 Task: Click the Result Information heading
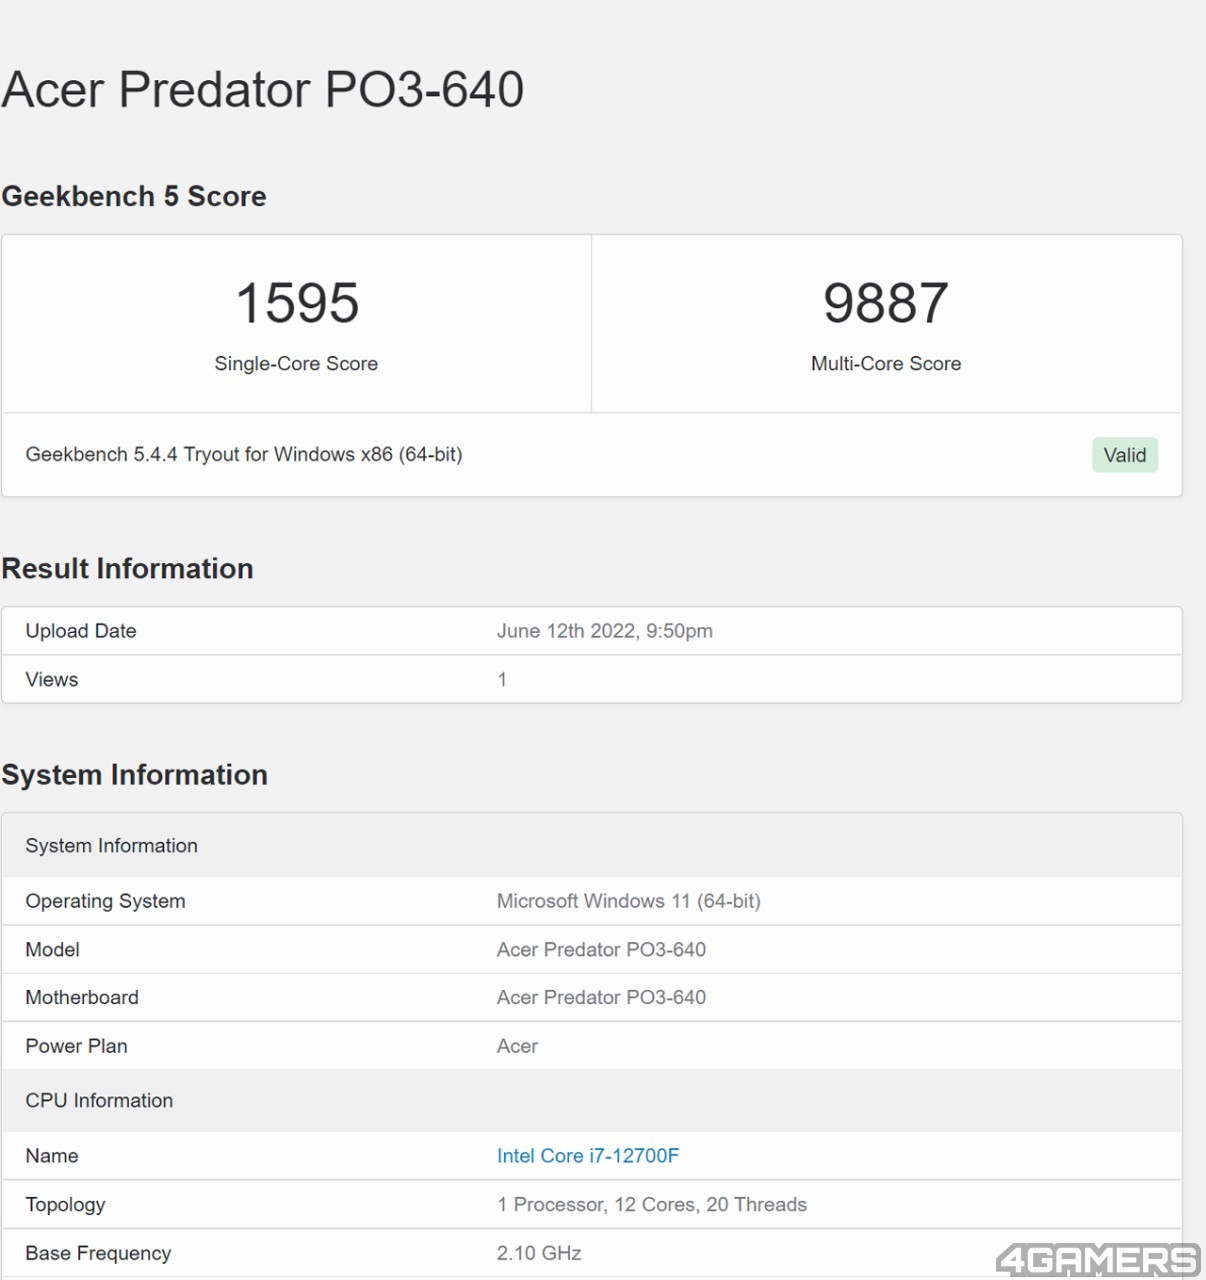[128, 568]
